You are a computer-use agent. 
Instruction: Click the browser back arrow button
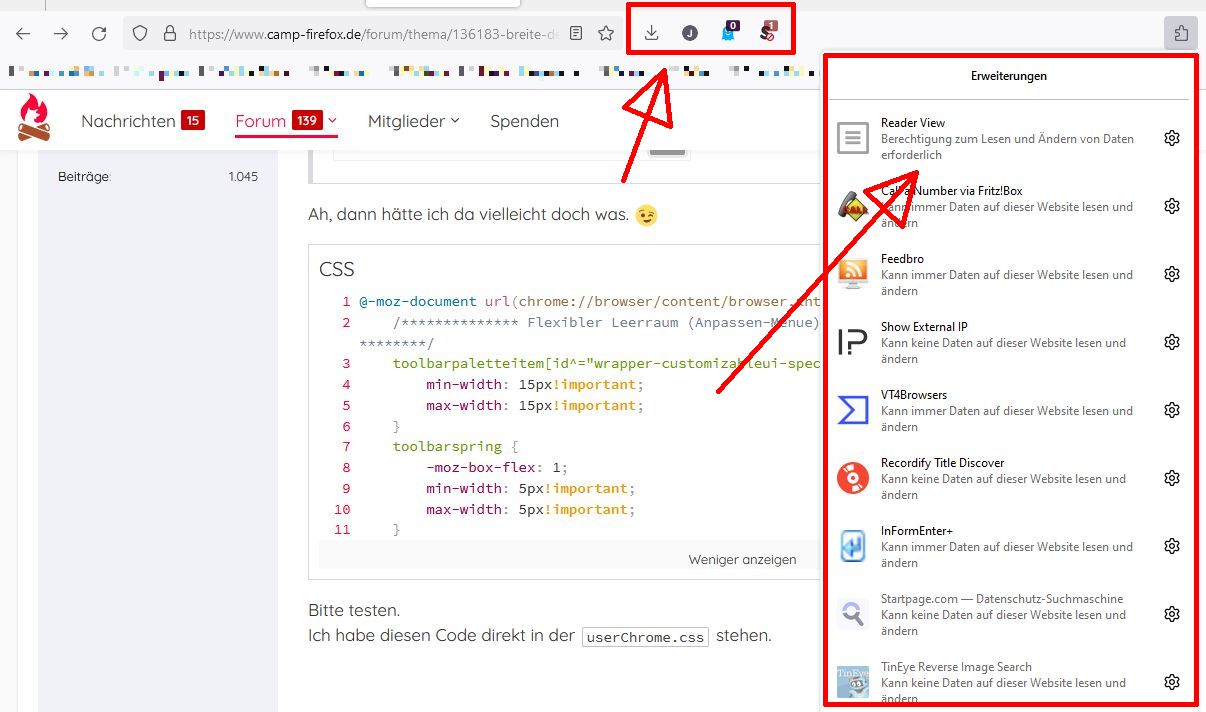23,34
